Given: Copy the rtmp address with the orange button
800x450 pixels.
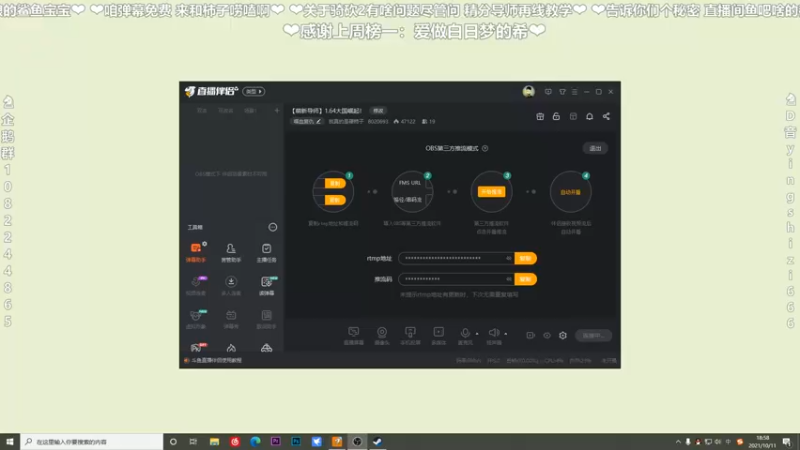Looking at the screenshot, I should pos(526,258).
